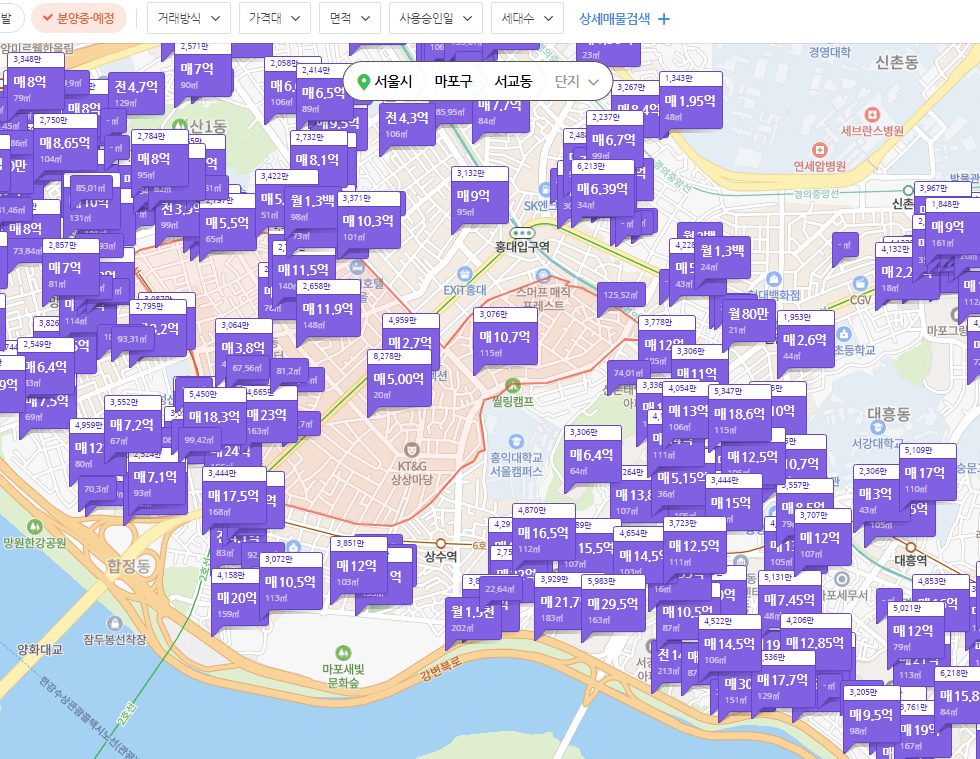Select listing marker 매7.45억
Viewport: 980px width, 759px height.
790,600
